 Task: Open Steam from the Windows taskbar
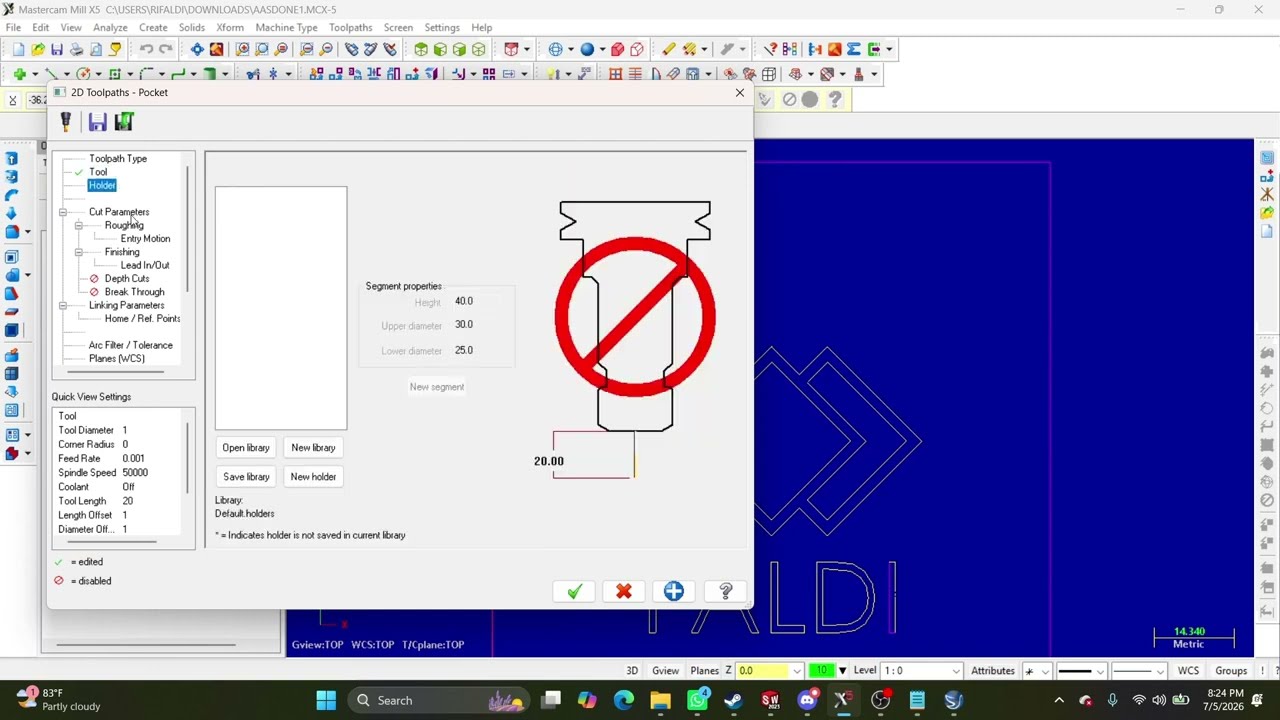pos(733,700)
